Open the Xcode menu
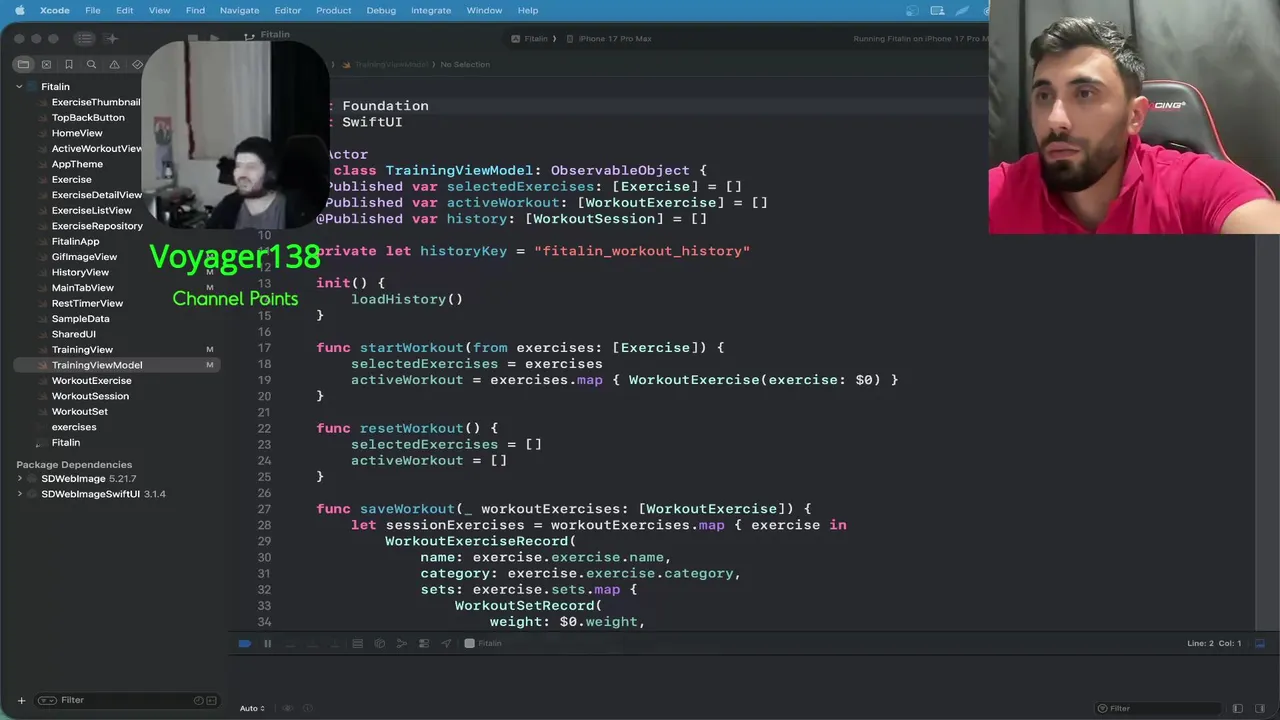1280x720 pixels. (x=55, y=10)
